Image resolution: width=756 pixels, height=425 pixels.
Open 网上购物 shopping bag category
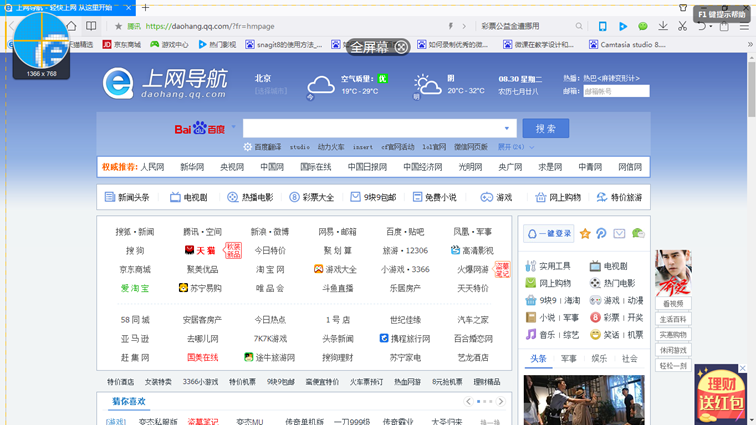click(x=558, y=197)
